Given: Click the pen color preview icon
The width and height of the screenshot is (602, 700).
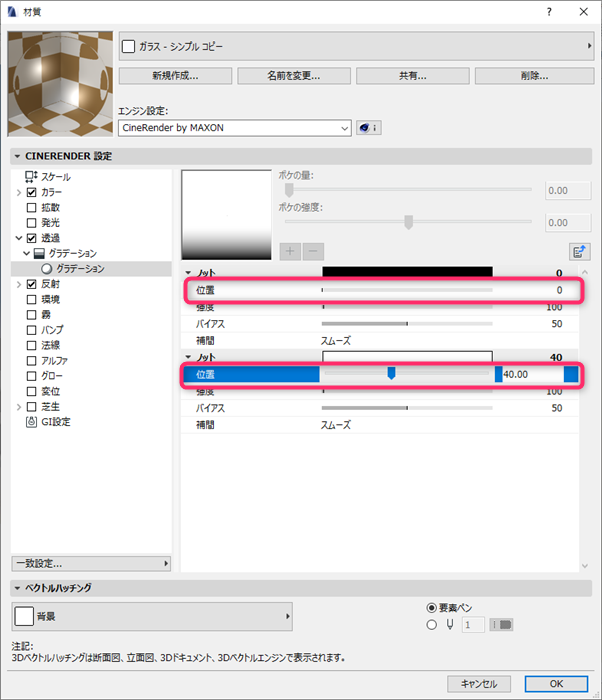Looking at the screenshot, I should (501, 625).
